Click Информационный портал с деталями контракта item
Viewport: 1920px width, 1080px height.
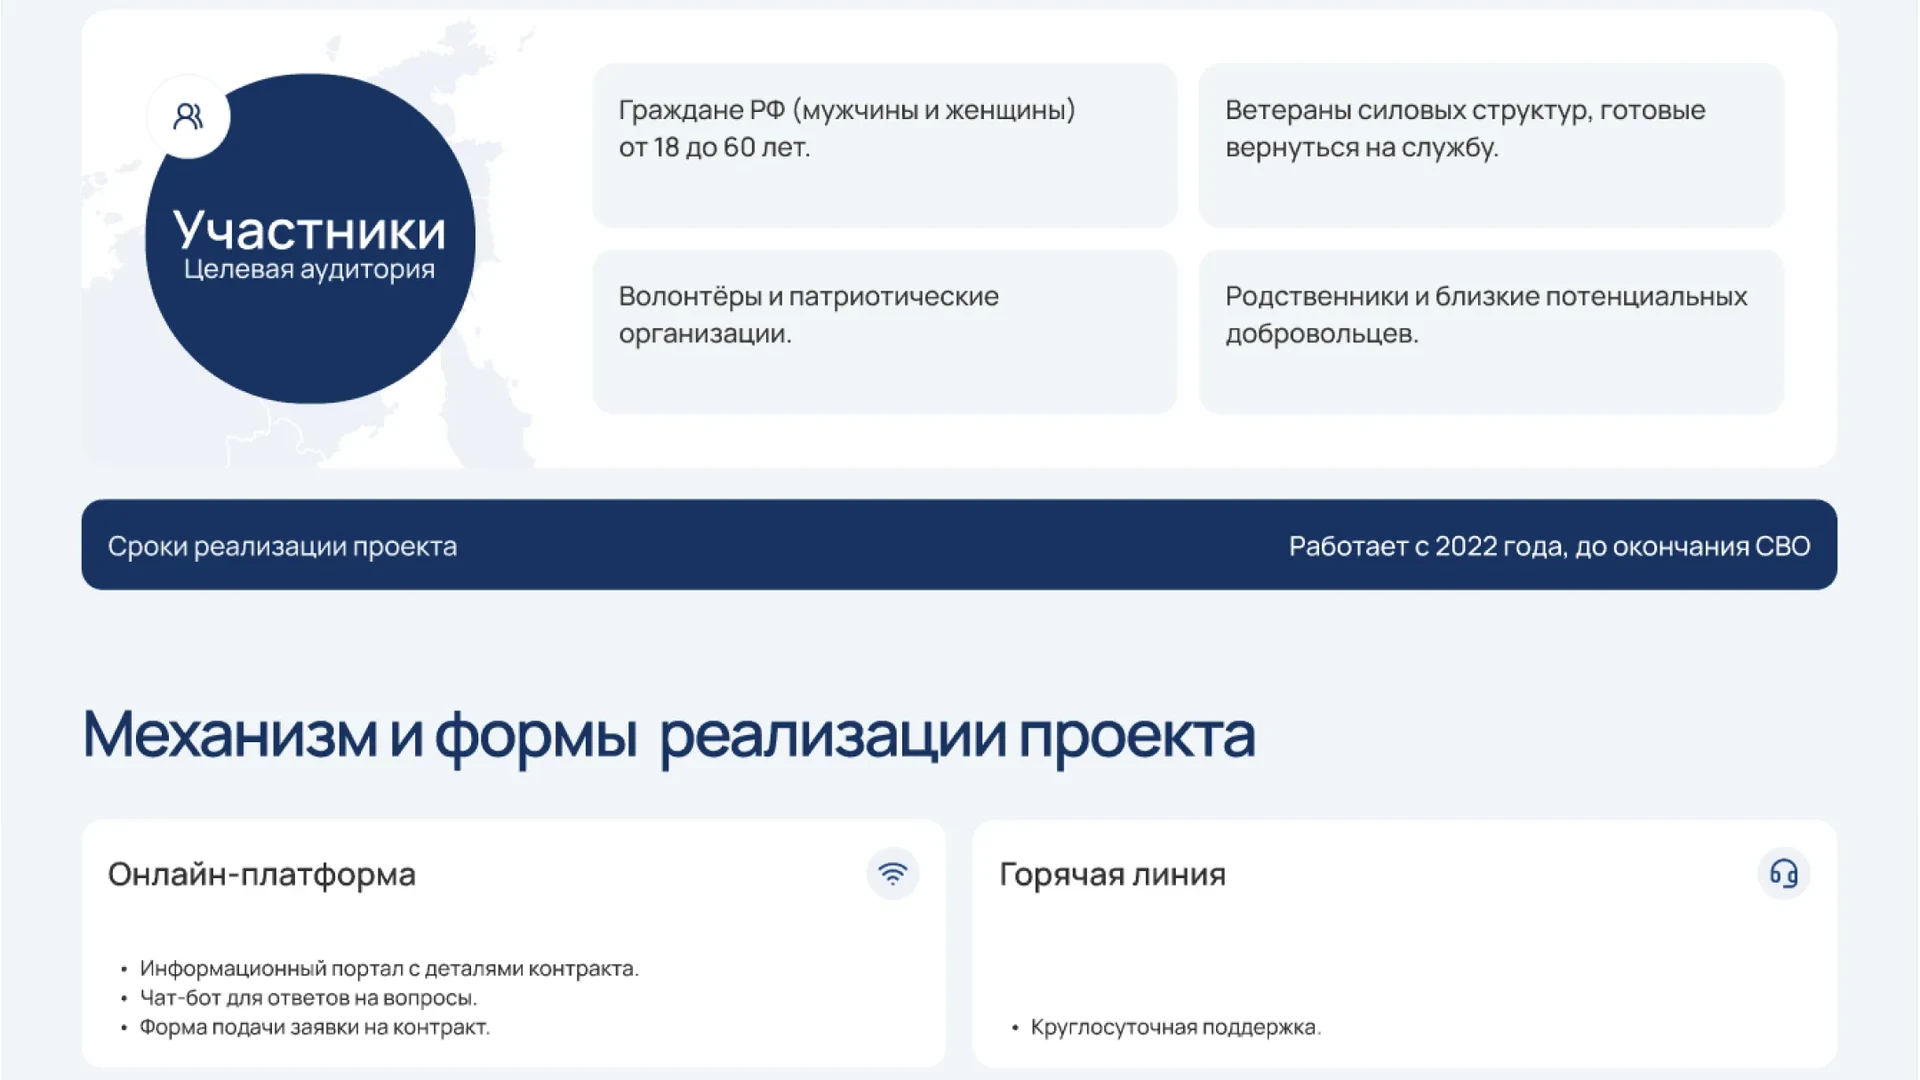pos(389,968)
